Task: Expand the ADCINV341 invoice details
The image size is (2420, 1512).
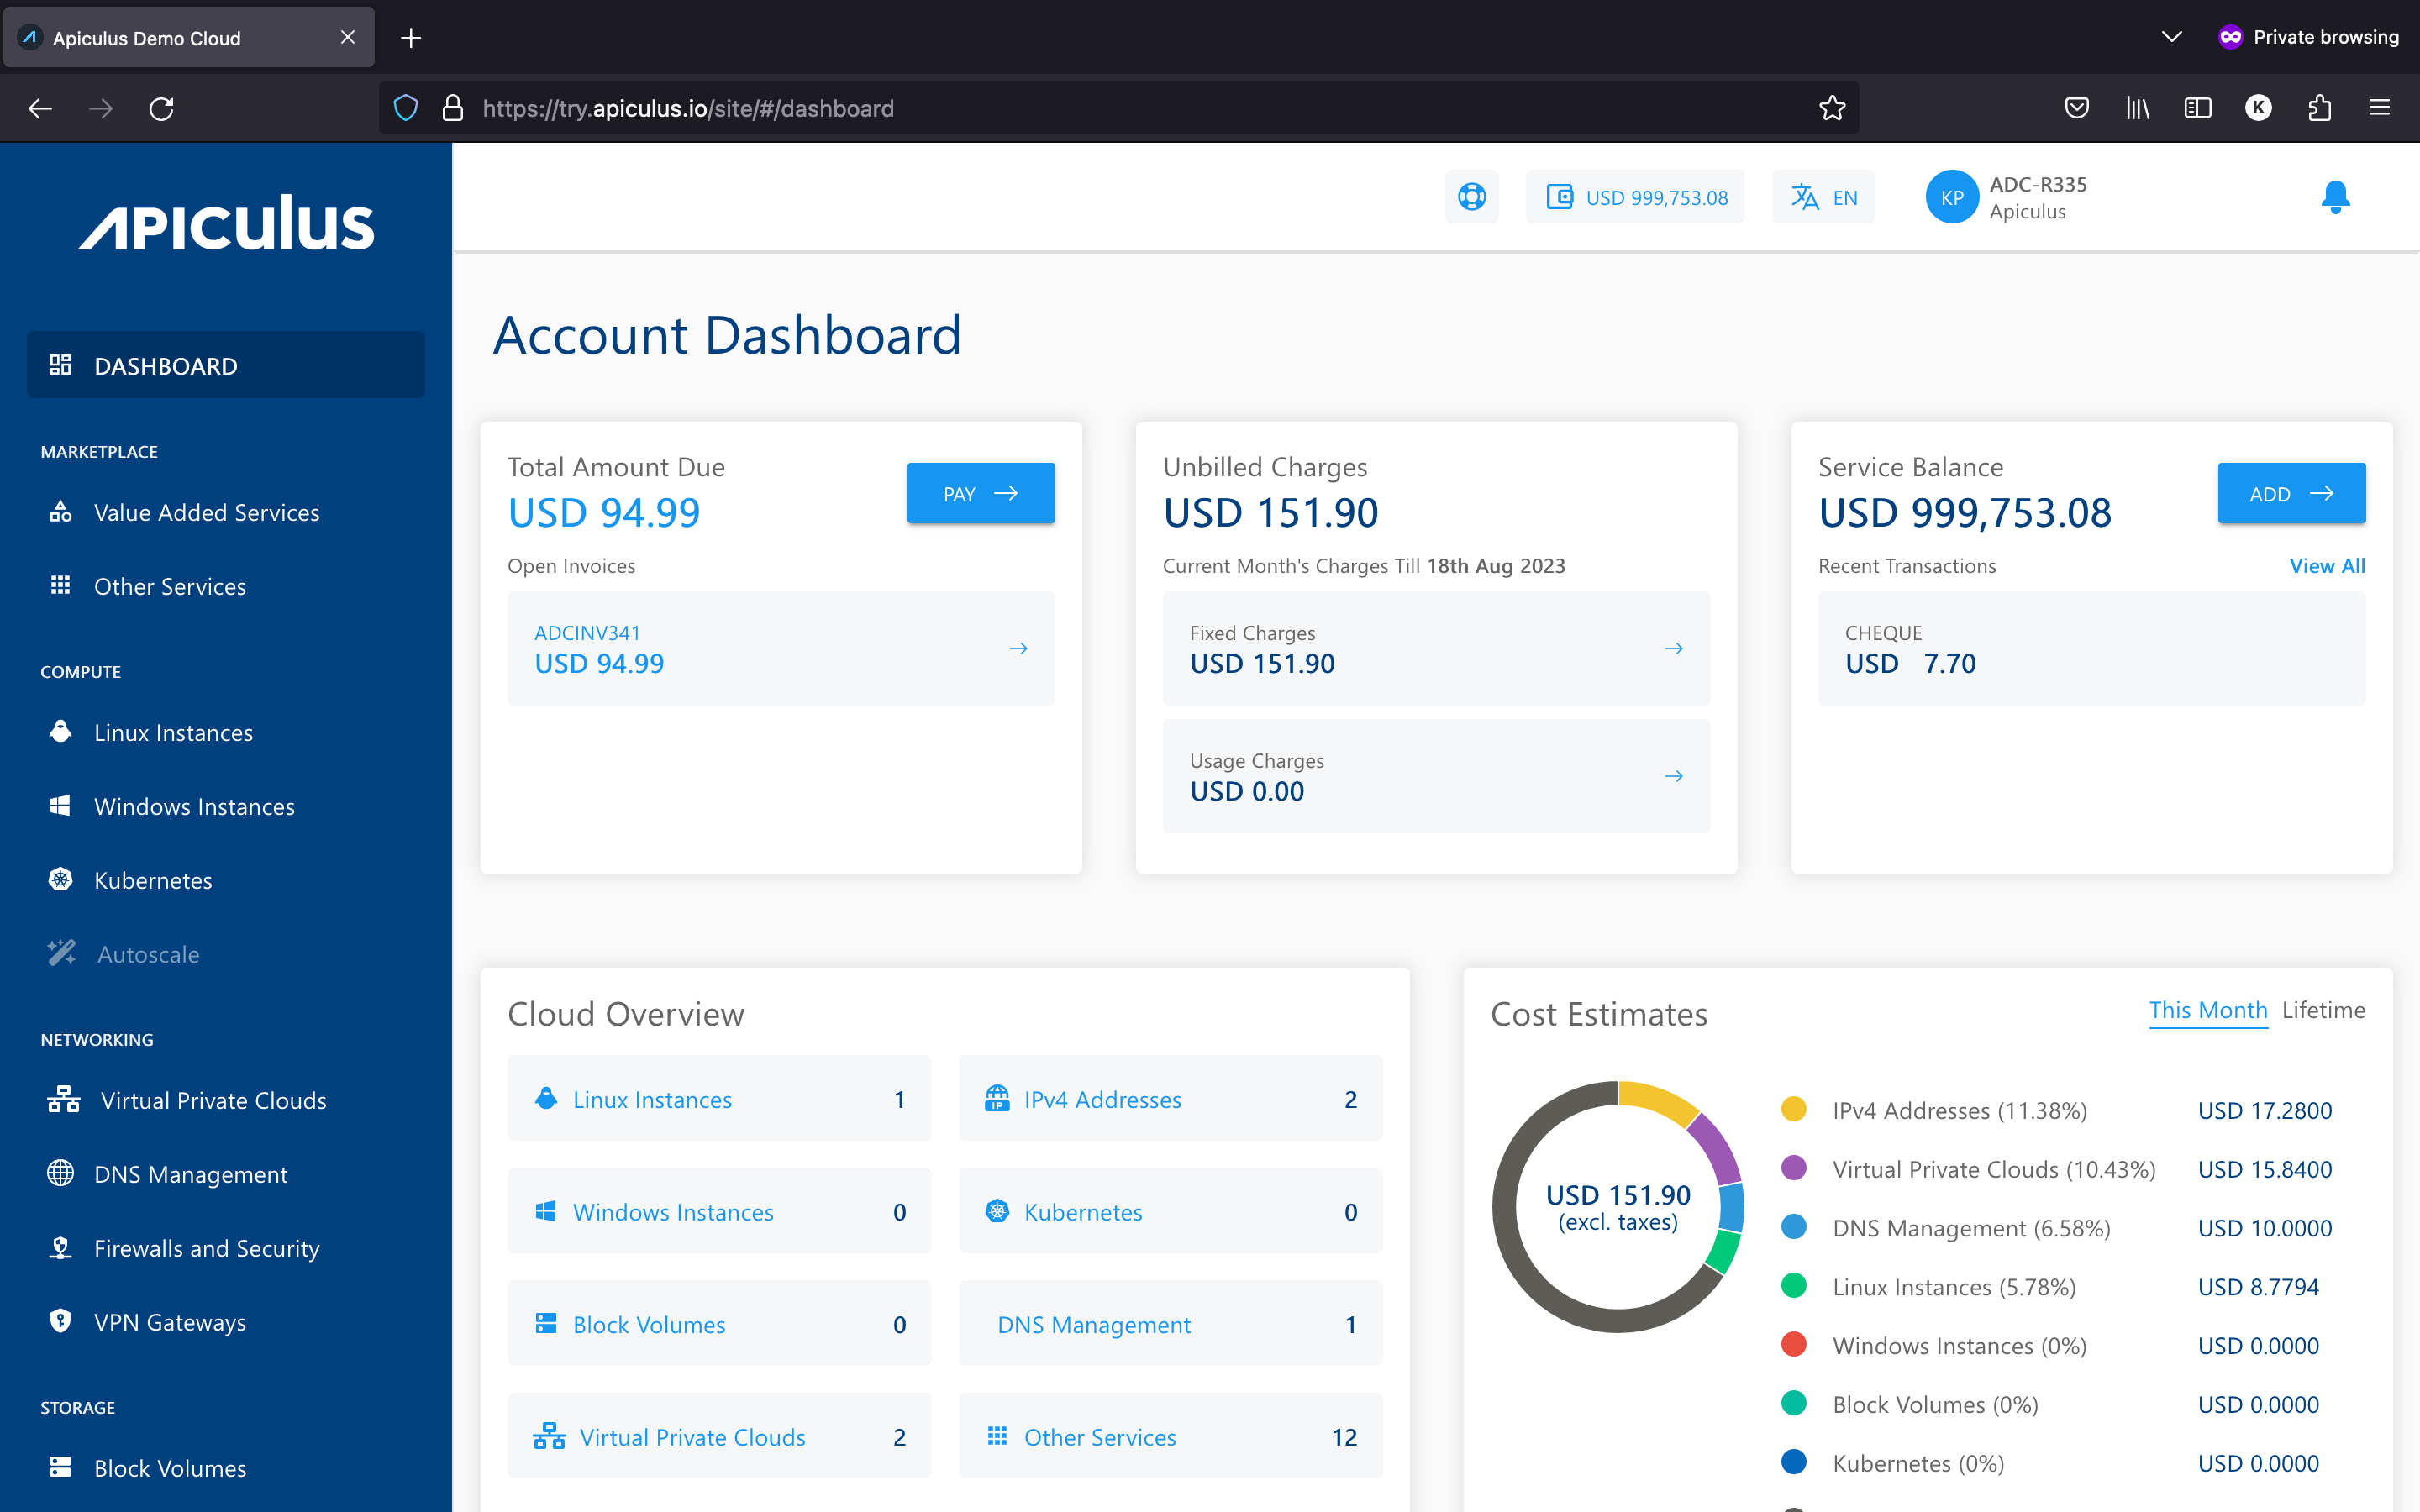Action: click(x=1018, y=648)
